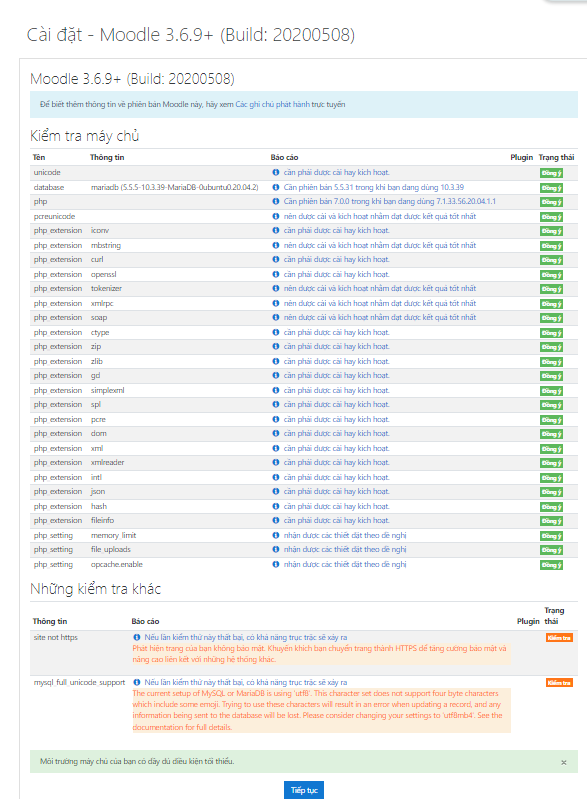Click the info icon for gd extension
Viewport: 587px width, 799px height.
point(276,376)
